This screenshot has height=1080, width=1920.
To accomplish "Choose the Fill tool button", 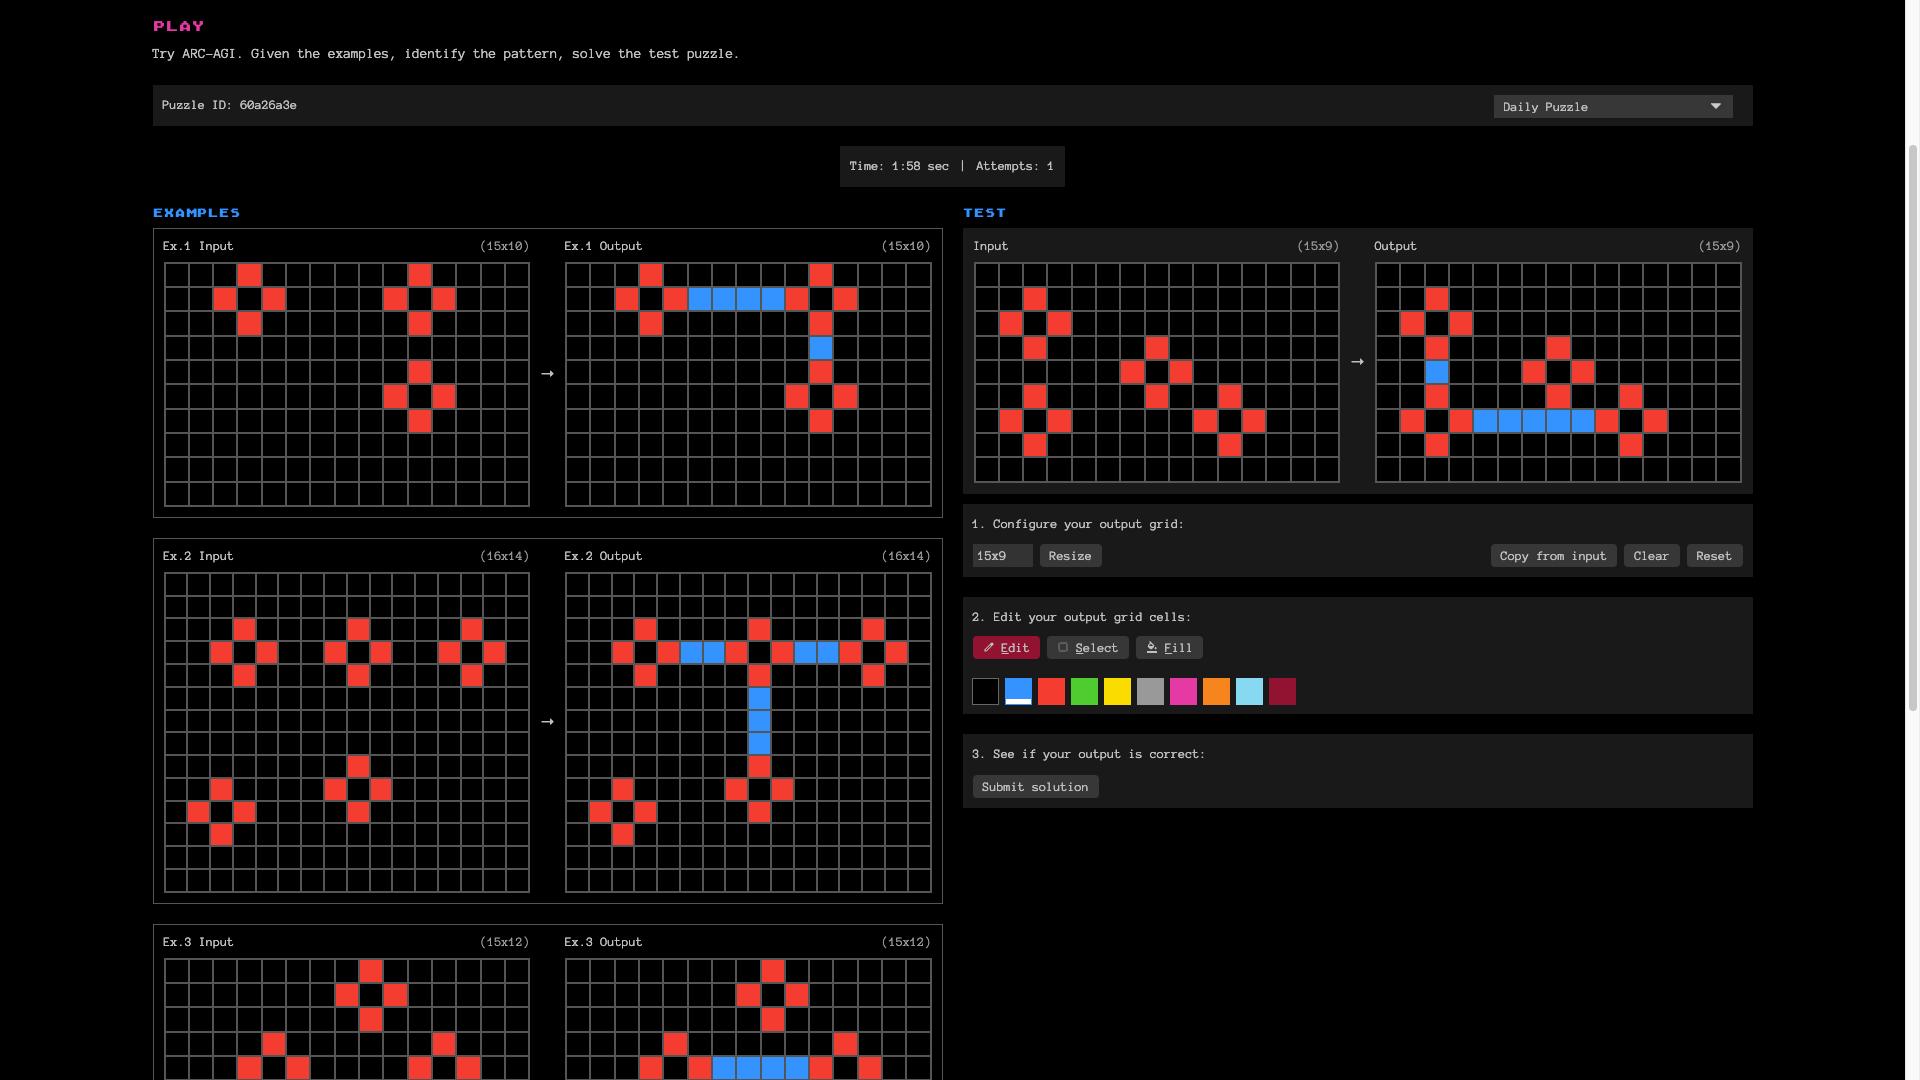I will 1169,648.
